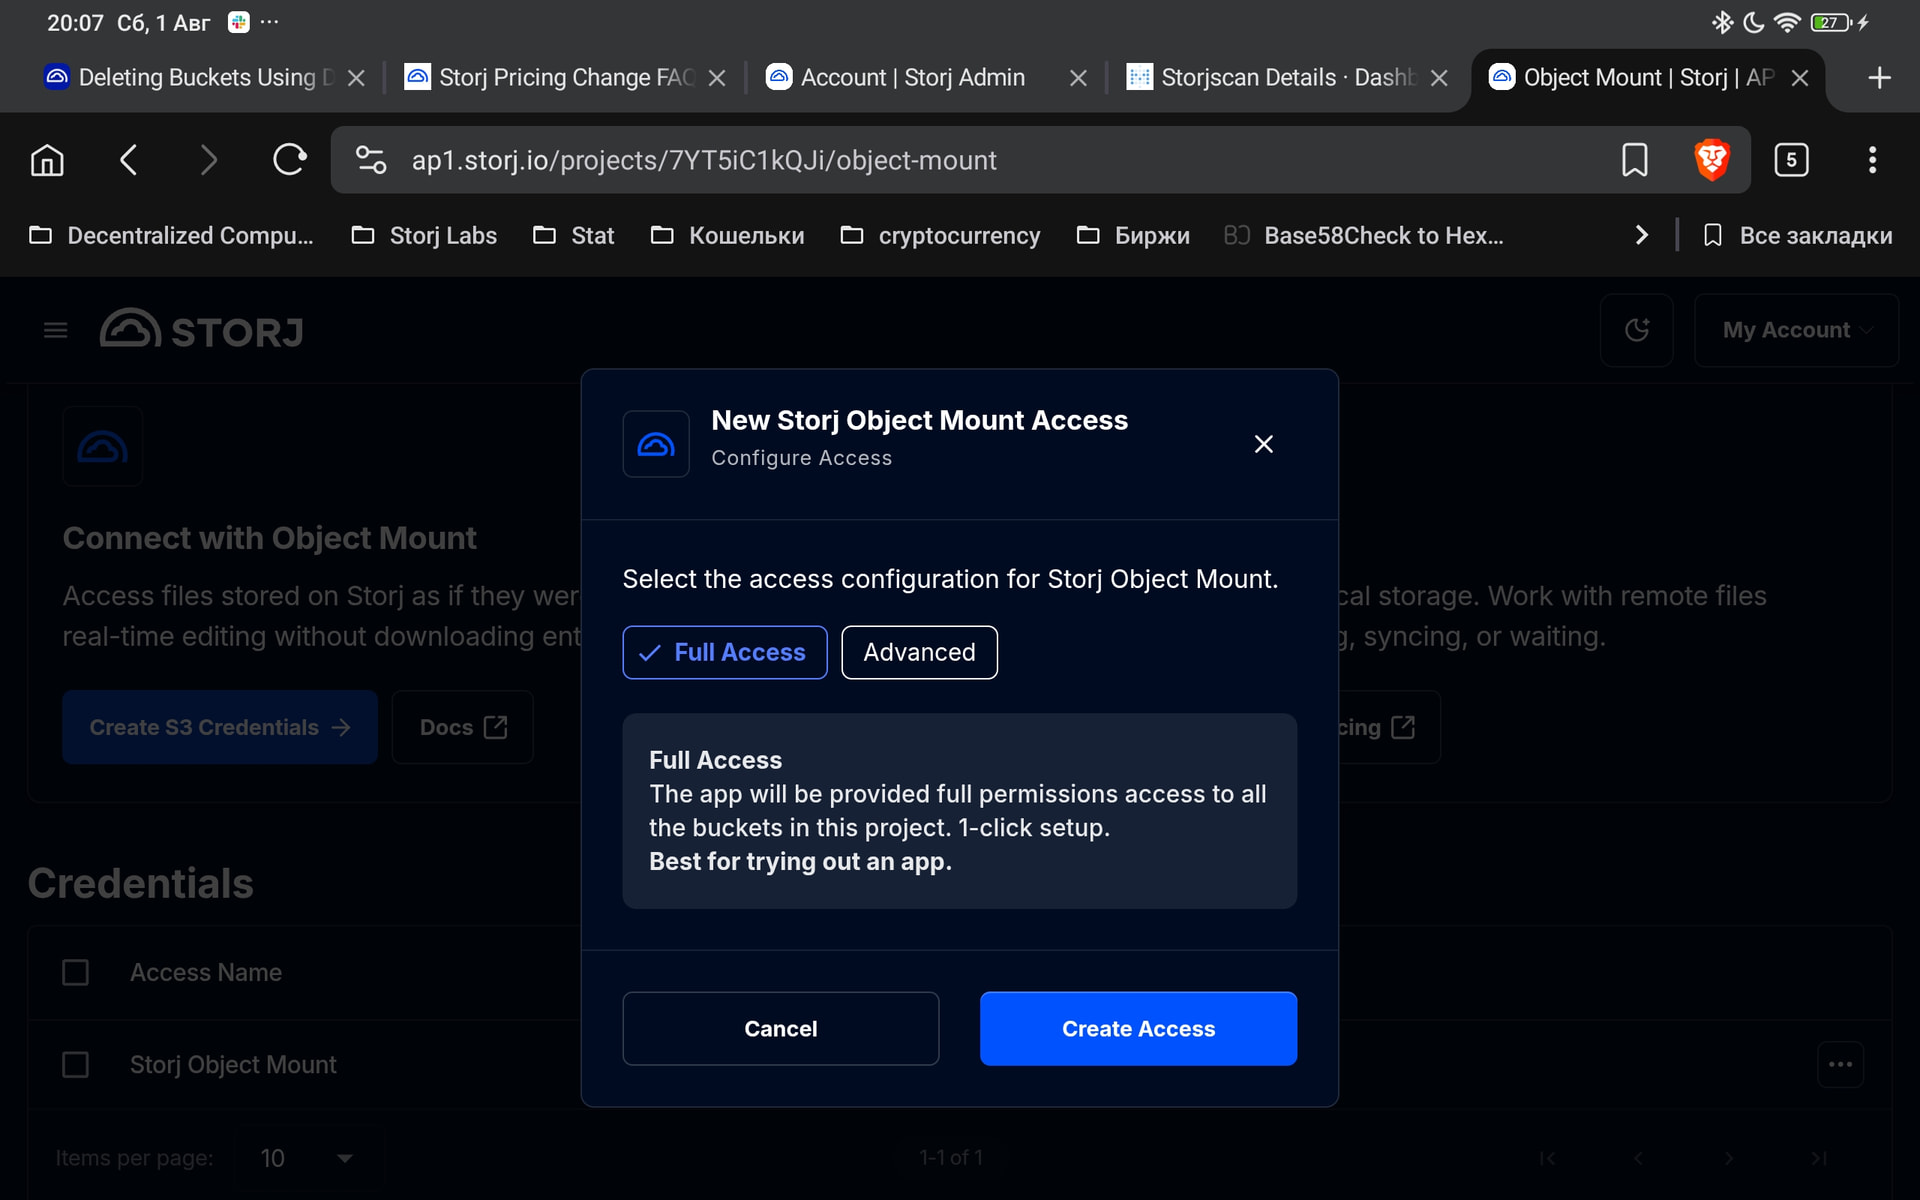Tap do-not-disturb moon icon
This screenshot has height=1200, width=1920.
click(1754, 23)
